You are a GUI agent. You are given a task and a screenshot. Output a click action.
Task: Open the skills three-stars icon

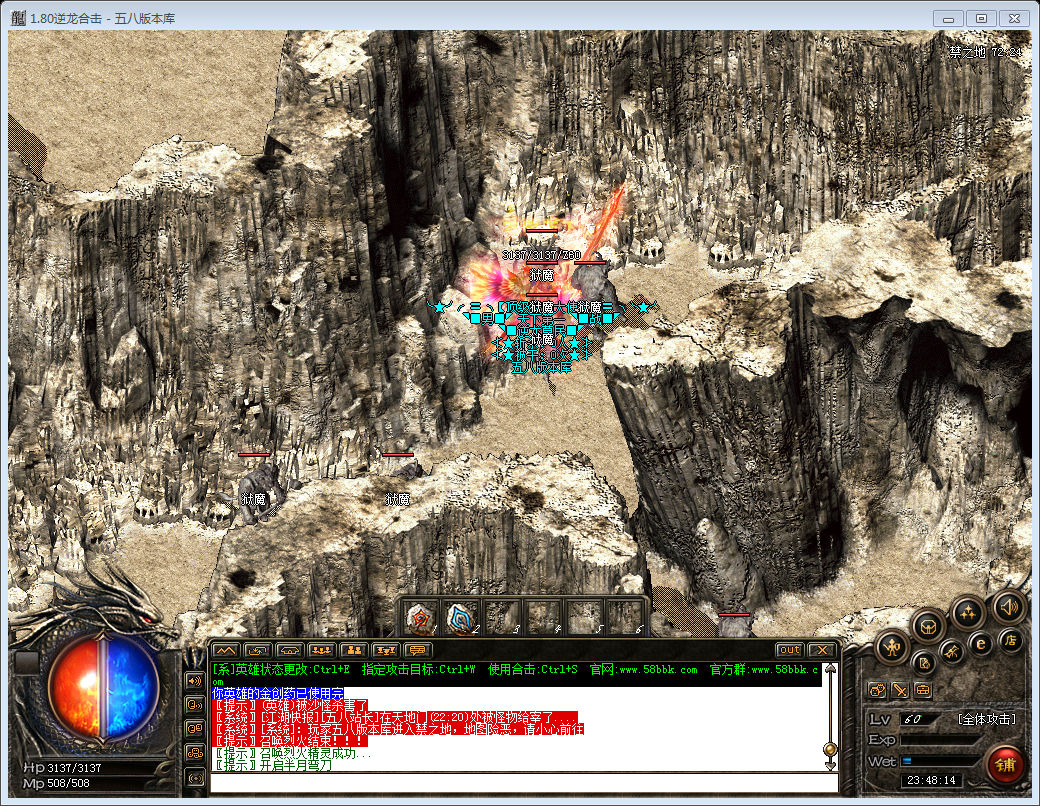pos(967,613)
